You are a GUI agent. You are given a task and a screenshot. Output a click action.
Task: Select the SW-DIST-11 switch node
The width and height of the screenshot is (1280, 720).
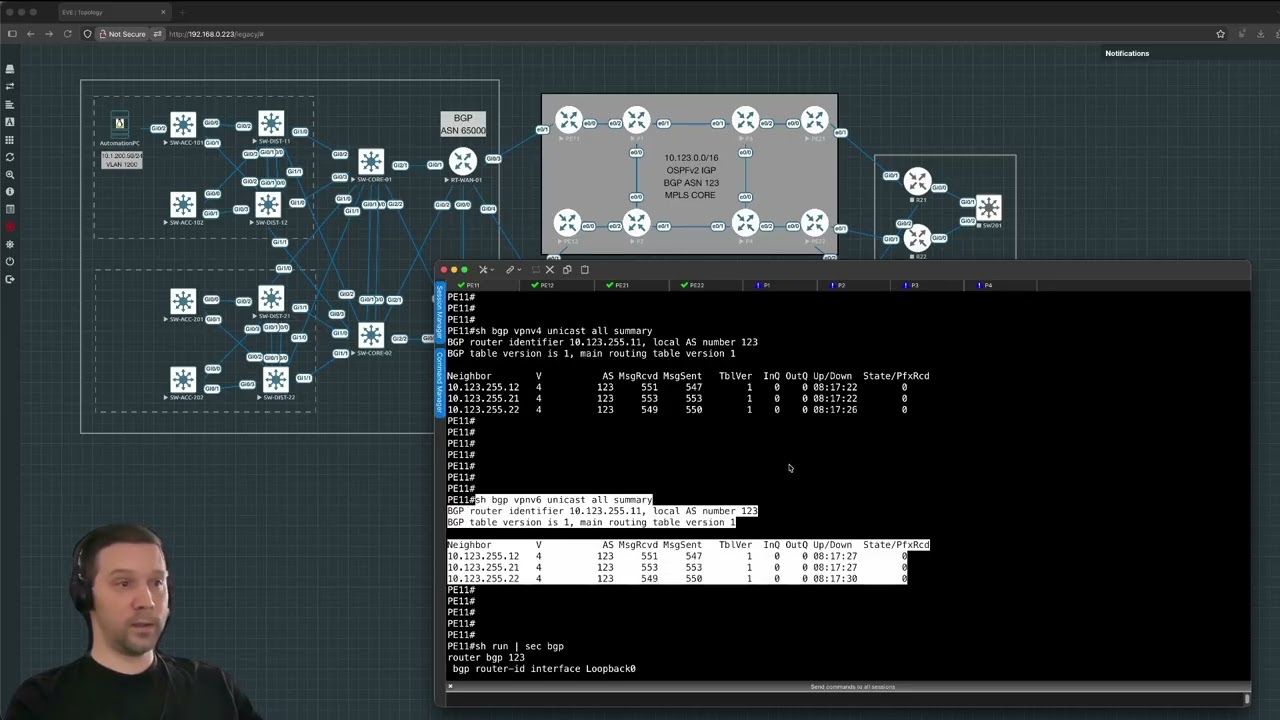click(x=271, y=124)
